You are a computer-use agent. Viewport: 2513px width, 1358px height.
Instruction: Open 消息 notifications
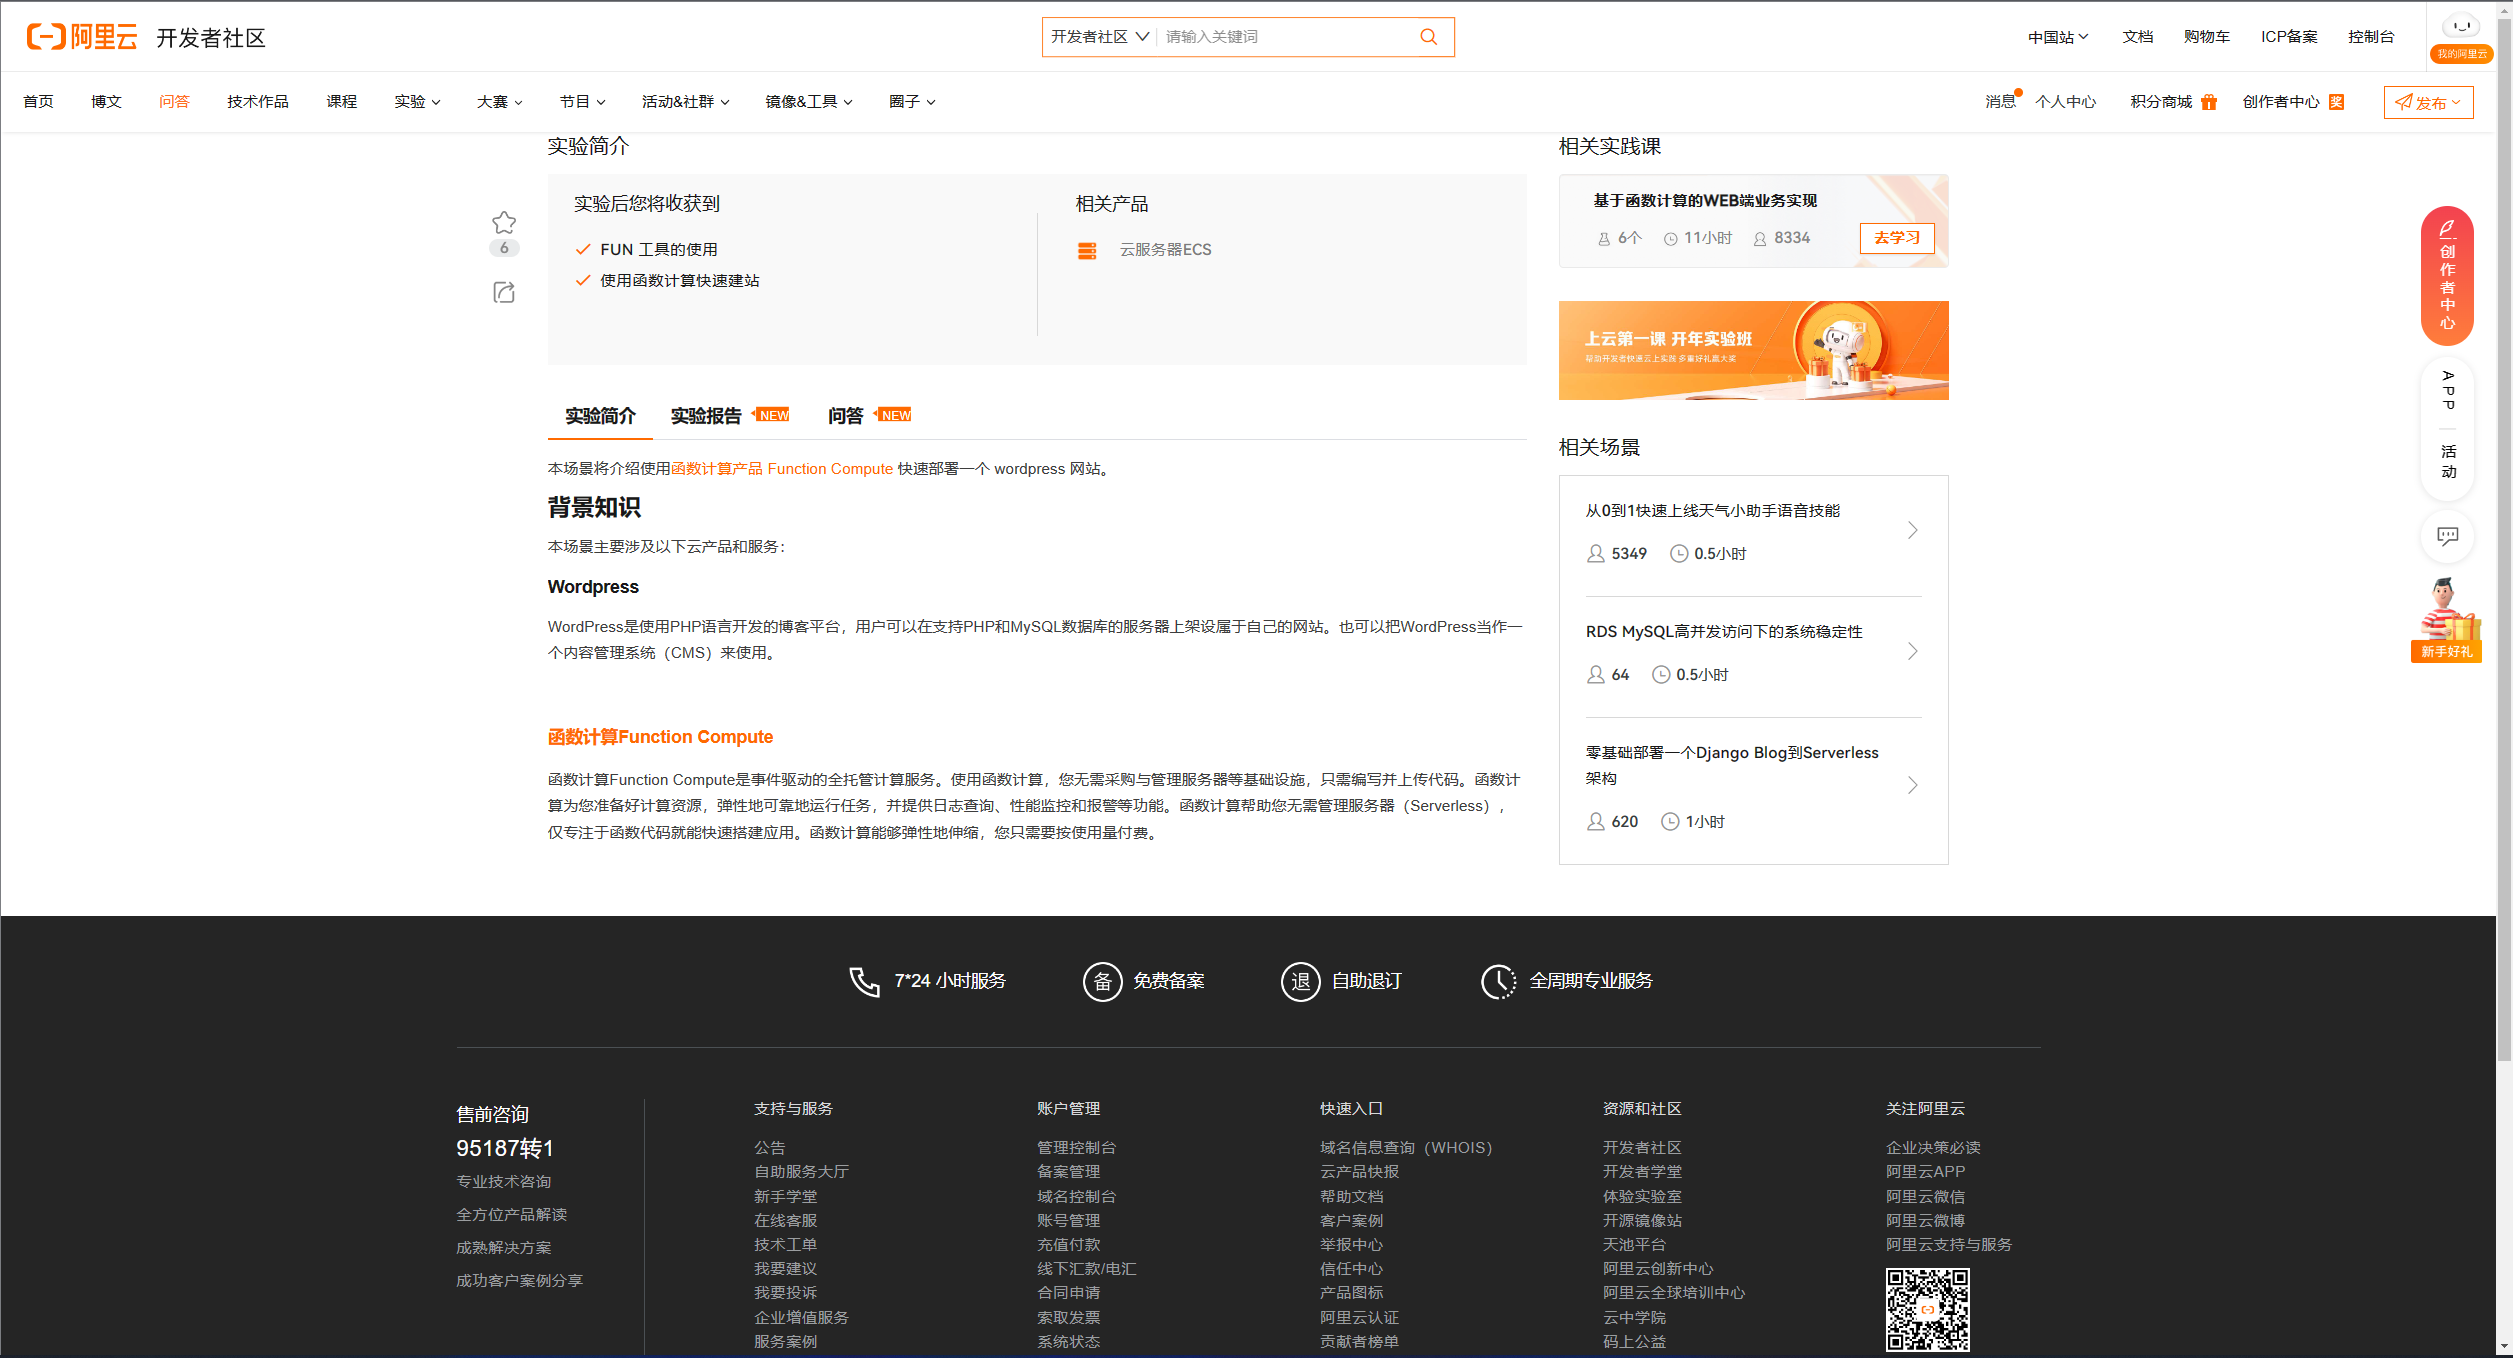(x=2000, y=102)
